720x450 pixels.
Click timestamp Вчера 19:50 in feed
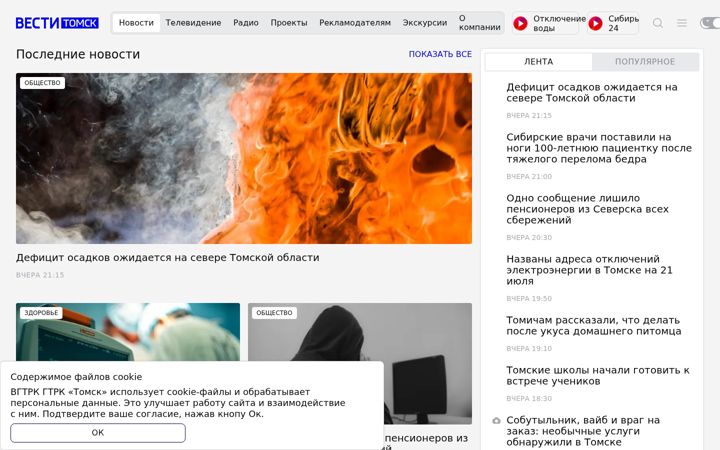coord(529,298)
